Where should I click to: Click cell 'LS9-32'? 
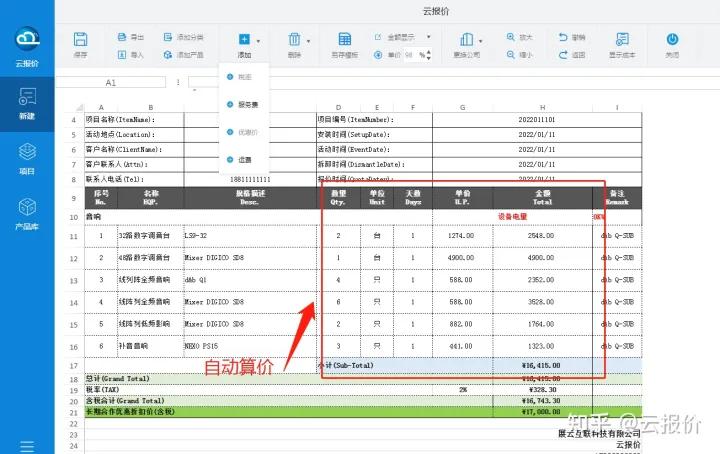tap(250, 236)
